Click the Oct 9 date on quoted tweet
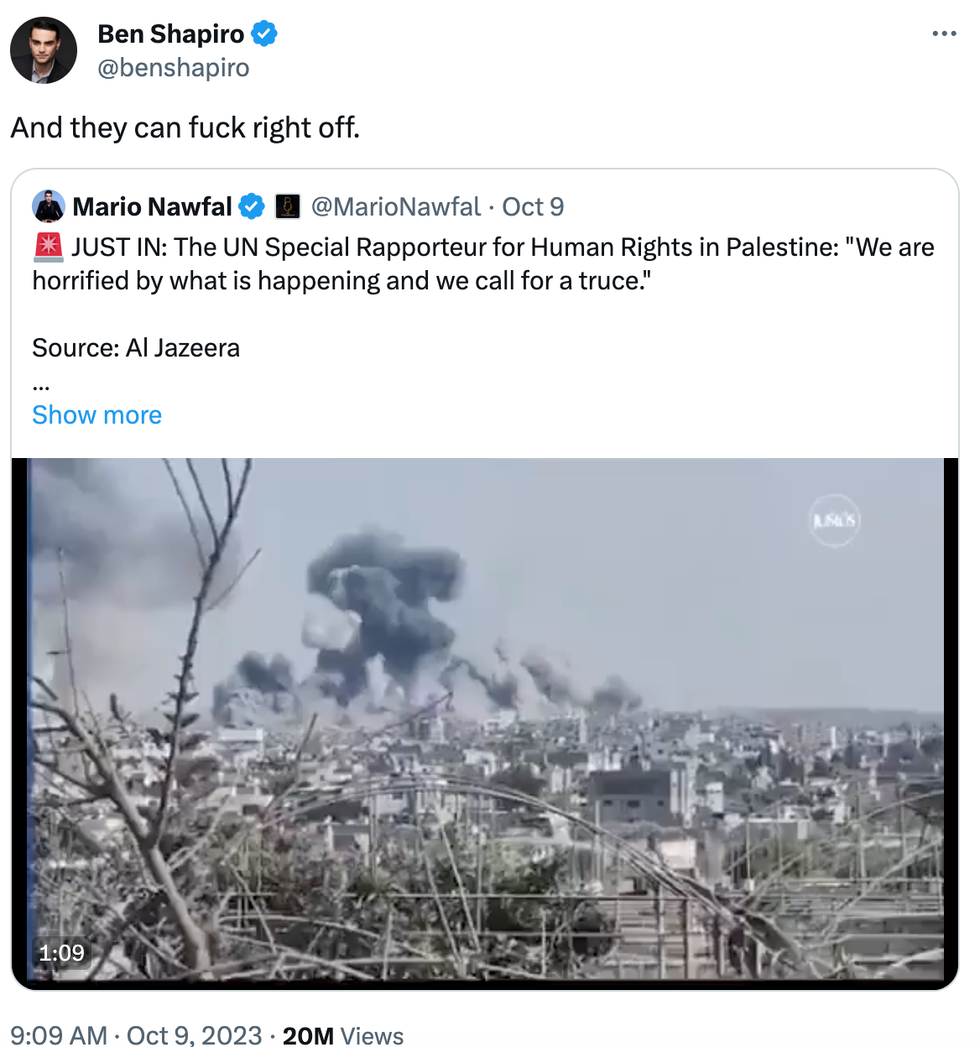Screen dimensions: 980x1047 coord(533,207)
